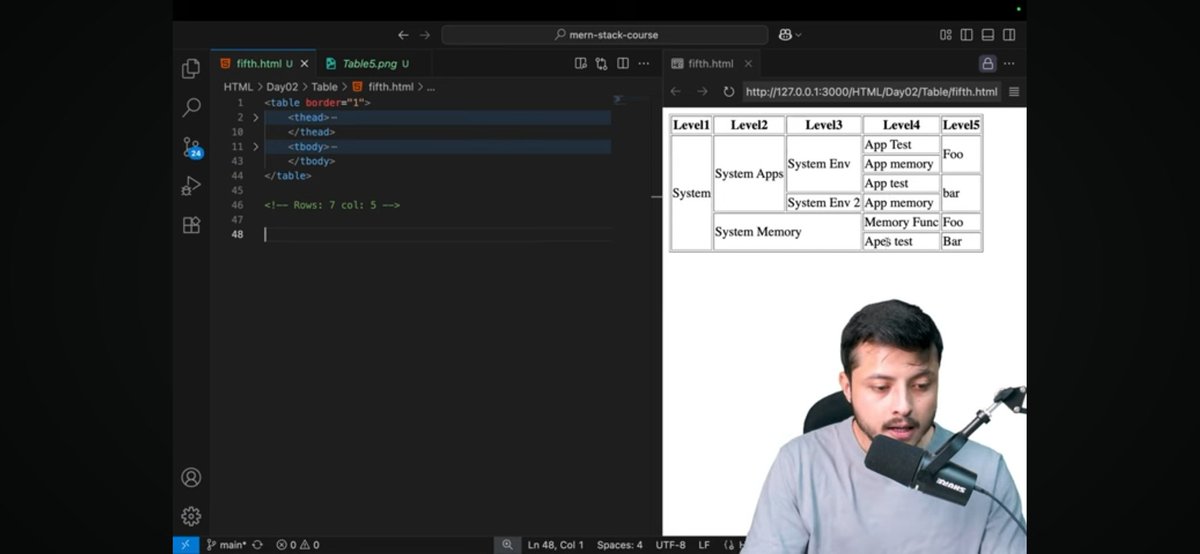Toggle bottom panel visibility
This screenshot has width=1200, height=554.
point(987,35)
